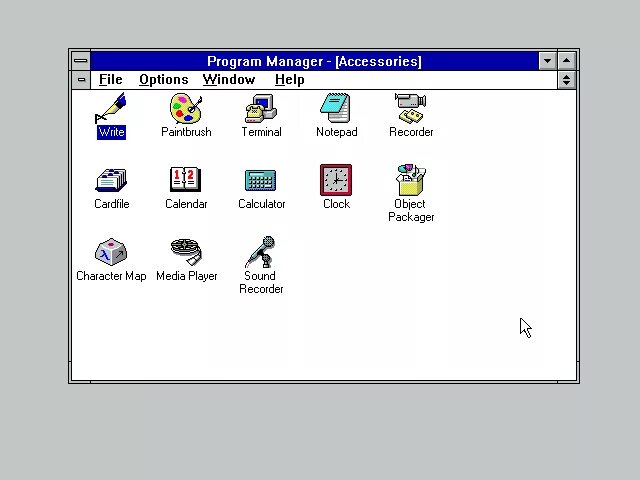Select the Cardfile icon
Screen dimensions: 640x480
111,180
